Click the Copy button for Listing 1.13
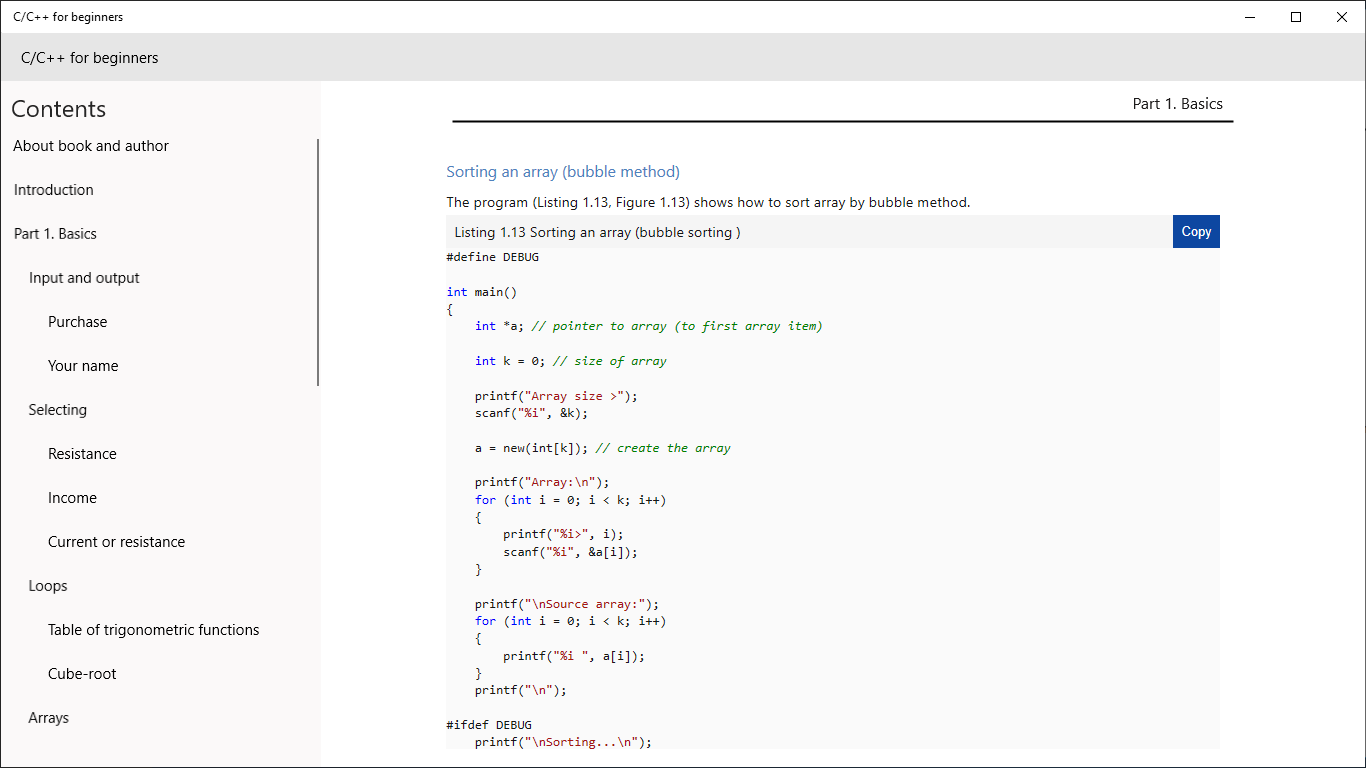 click(1196, 231)
